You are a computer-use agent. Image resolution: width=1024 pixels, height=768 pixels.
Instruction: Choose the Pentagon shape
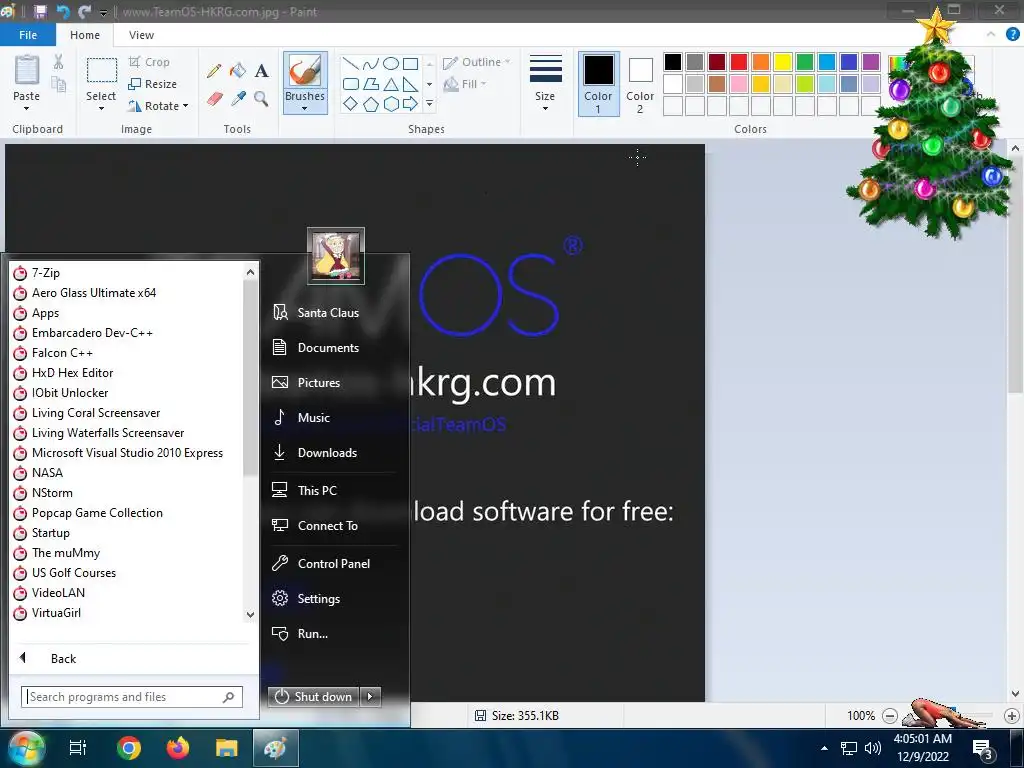pyautogui.click(x=370, y=104)
